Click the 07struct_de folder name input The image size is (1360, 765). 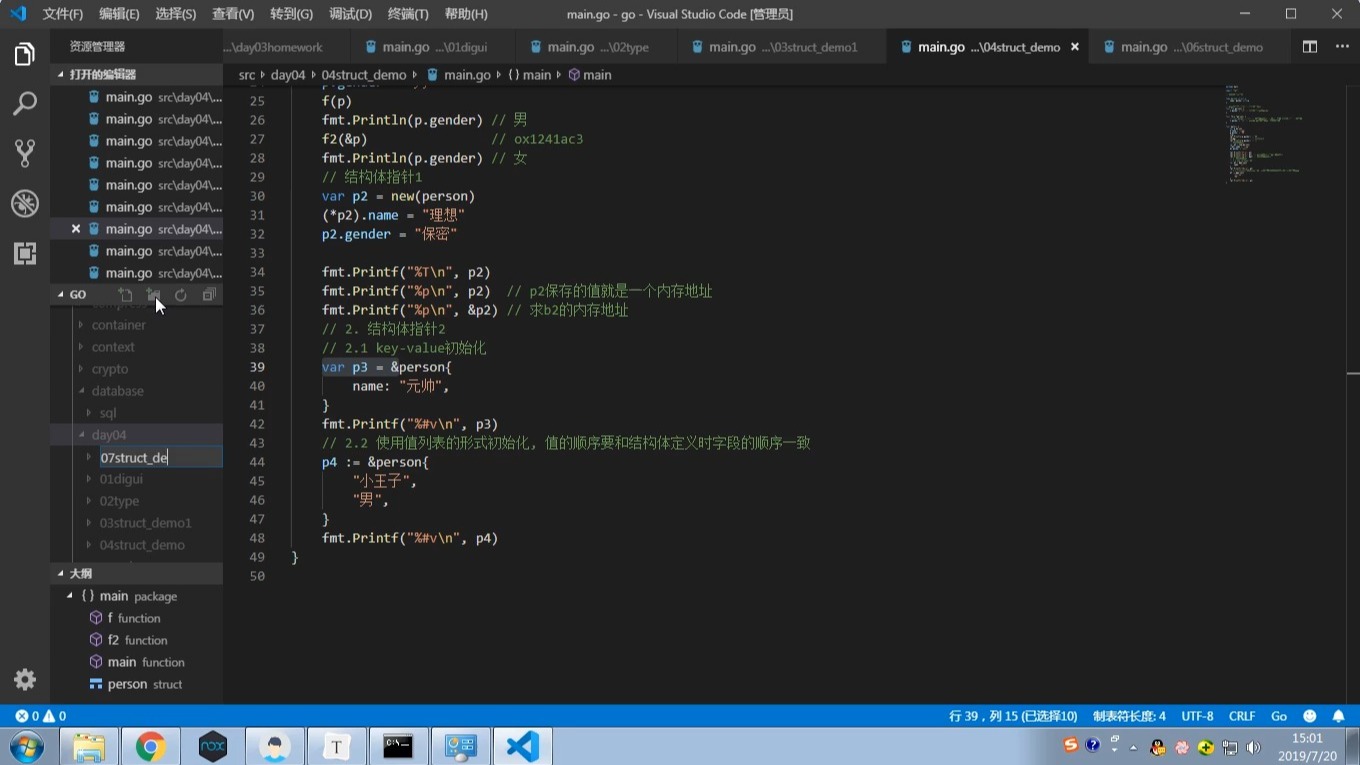pyautogui.click(x=160, y=458)
